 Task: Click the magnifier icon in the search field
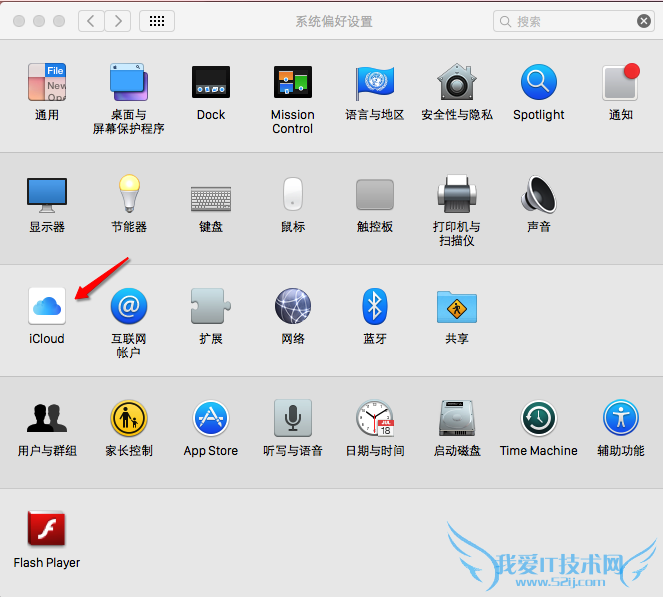pos(505,21)
